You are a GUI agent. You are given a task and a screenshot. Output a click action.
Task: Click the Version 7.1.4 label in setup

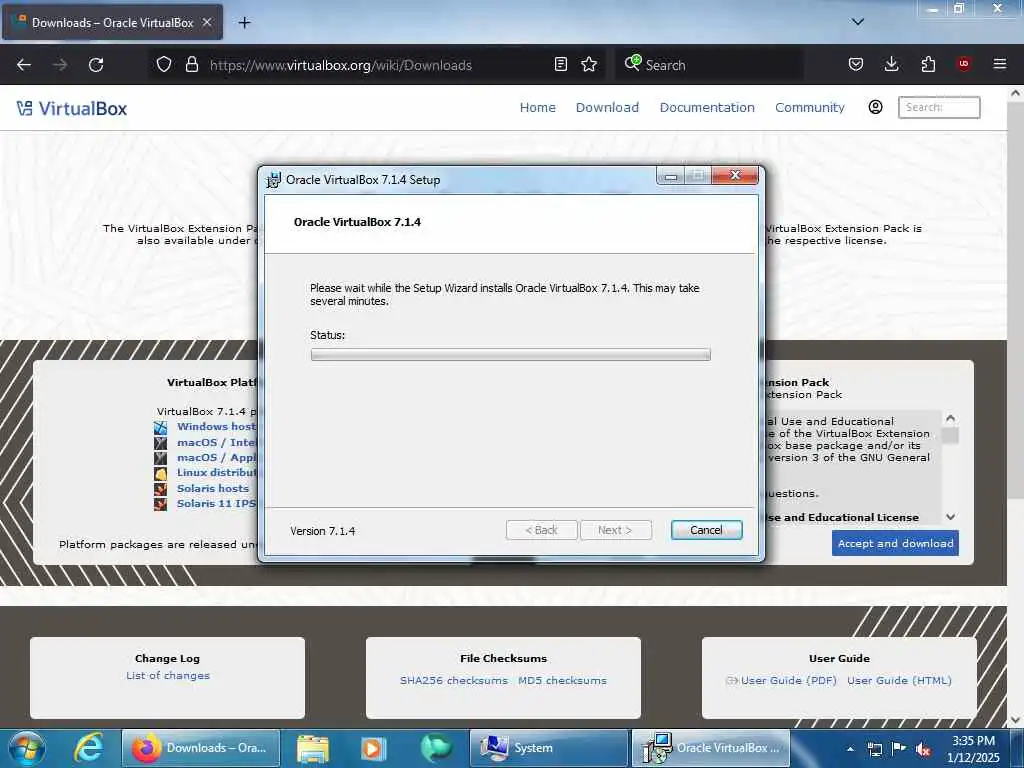click(323, 531)
